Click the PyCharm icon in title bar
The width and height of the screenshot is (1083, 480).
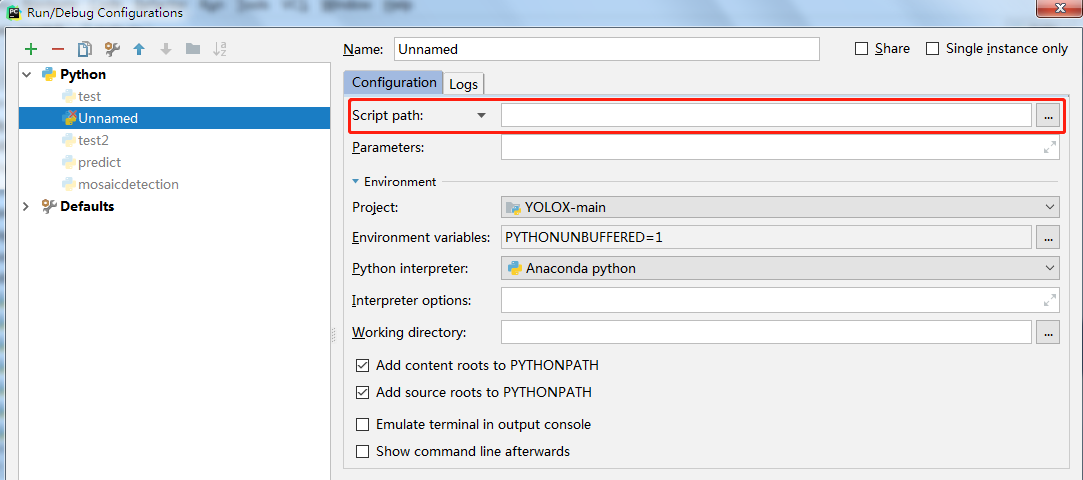click(14, 12)
